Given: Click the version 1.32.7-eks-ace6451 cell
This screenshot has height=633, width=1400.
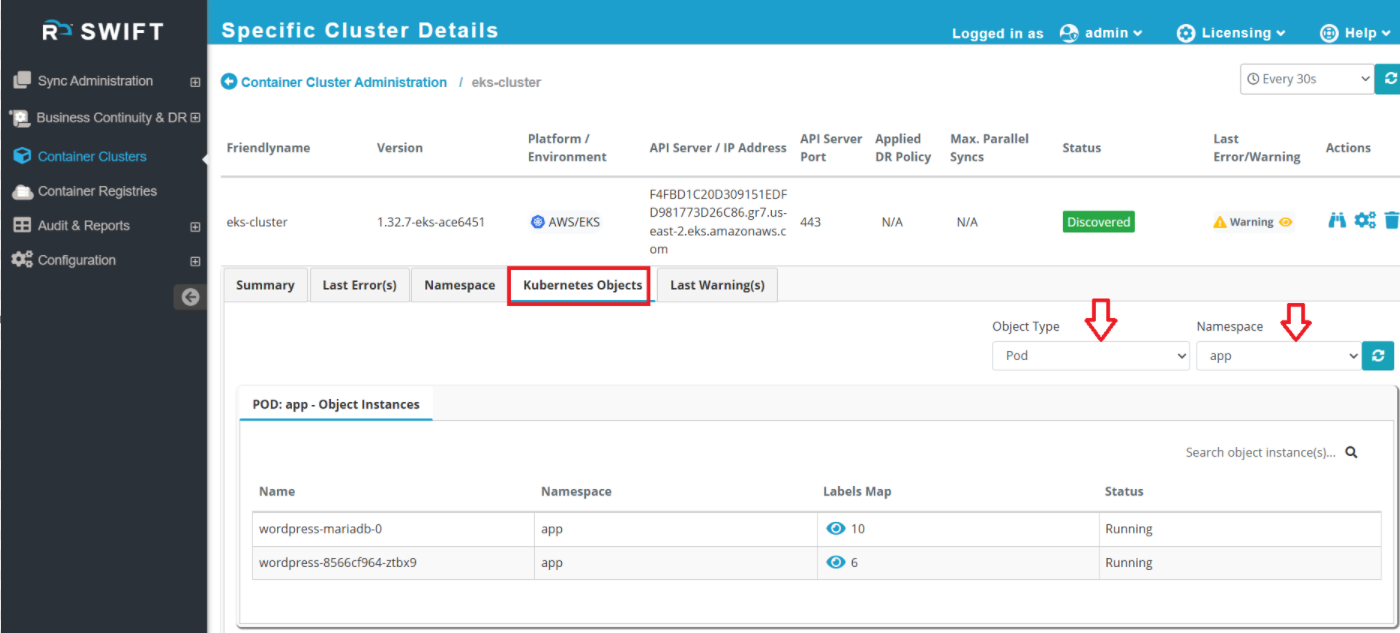Looking at the screenshot, I should 430,222.
